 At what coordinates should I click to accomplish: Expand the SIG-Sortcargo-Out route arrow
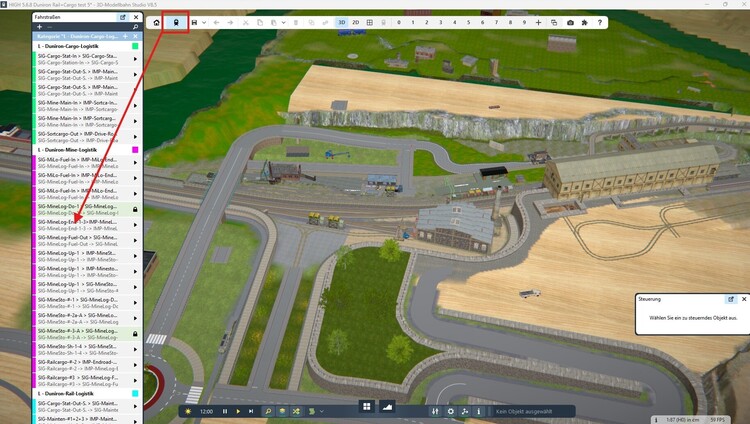pyautogui.click(x=135, y=135)
